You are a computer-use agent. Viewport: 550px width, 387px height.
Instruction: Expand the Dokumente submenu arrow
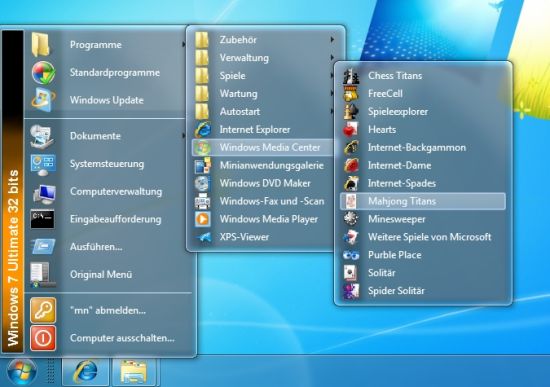click(x=183, y=136)
